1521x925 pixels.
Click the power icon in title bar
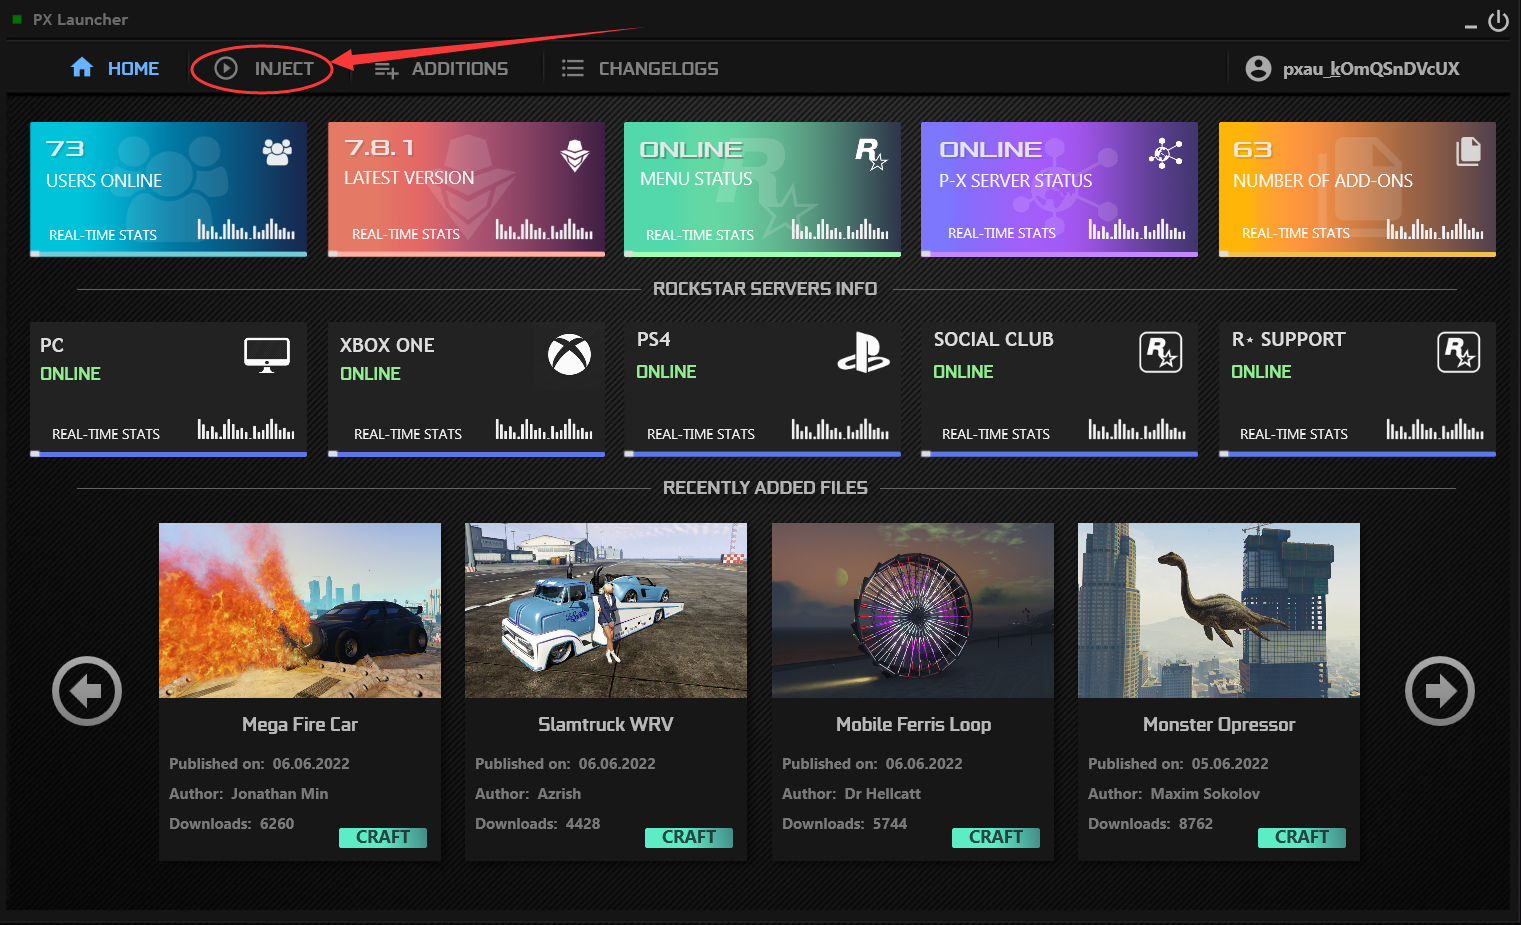1498,21
